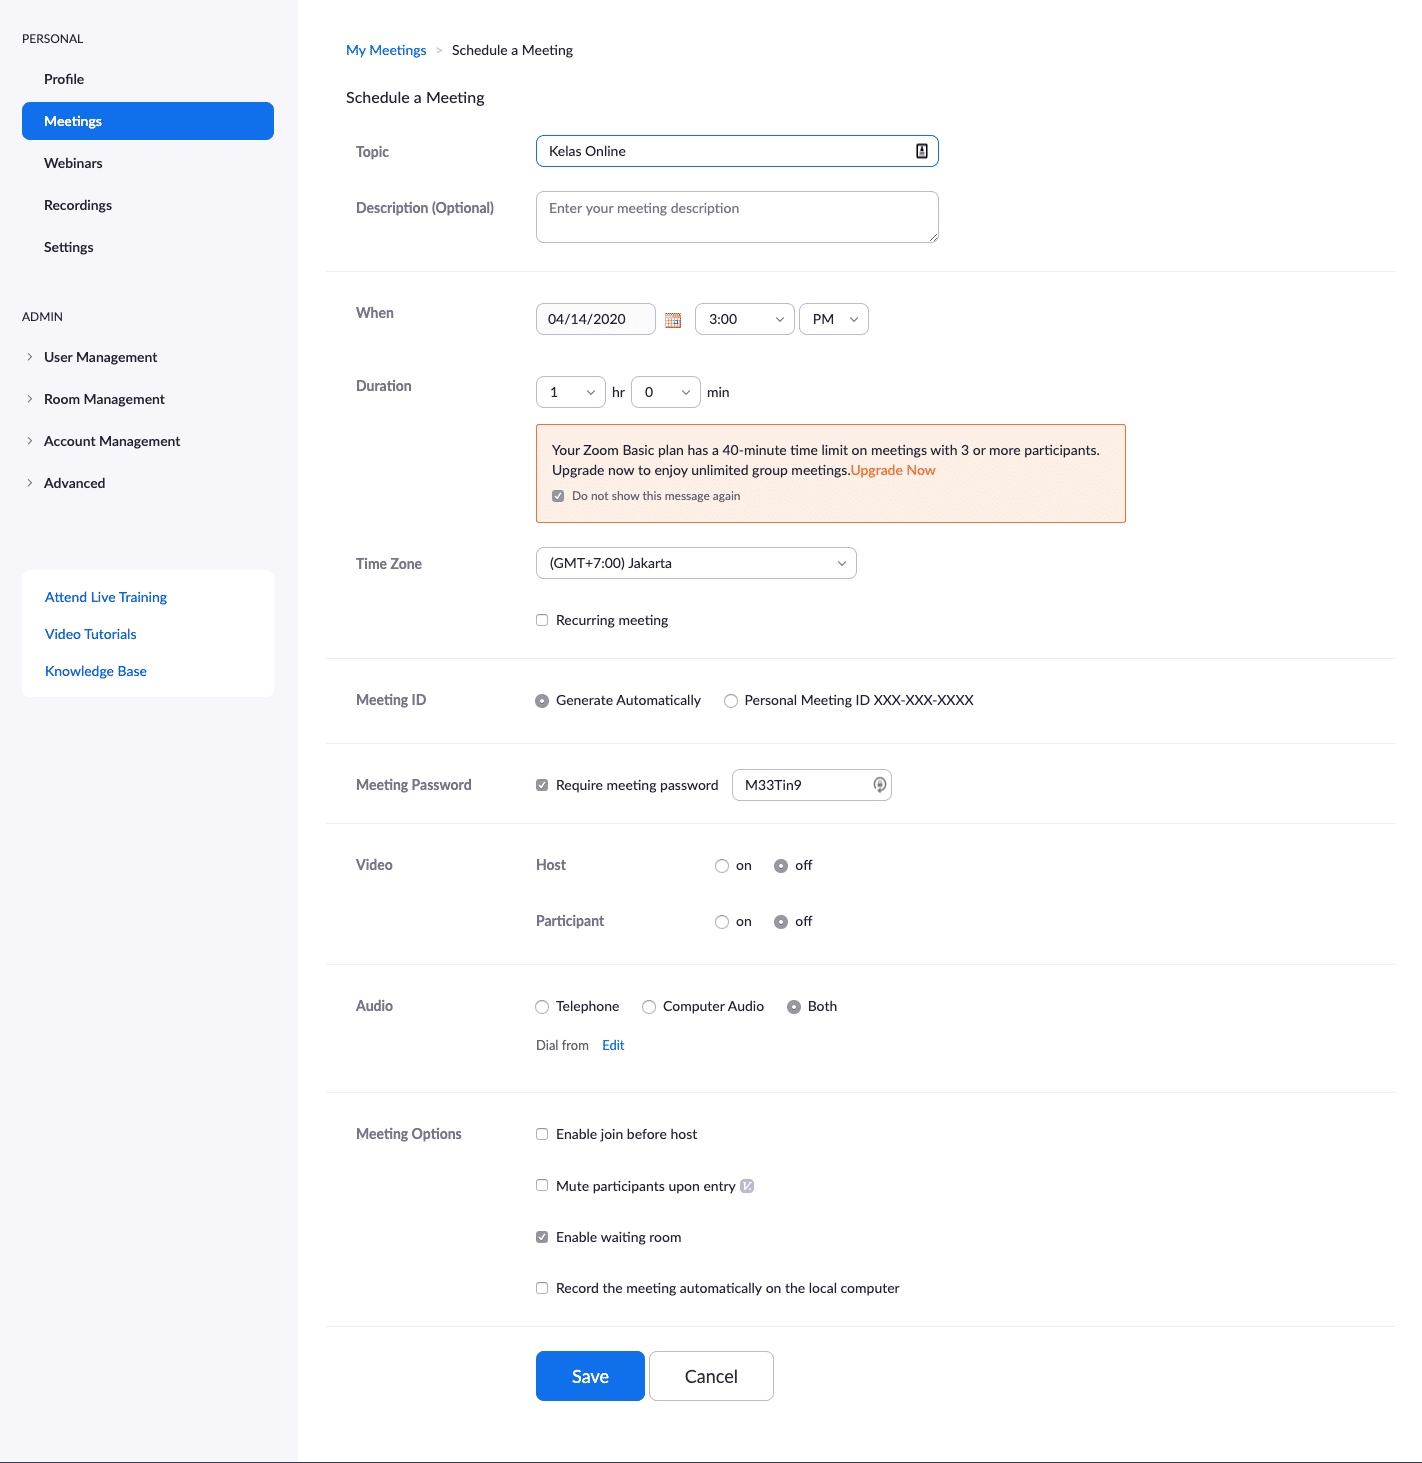Select Generate Automatically meeting ID
The width and height of the screenshot is (1422, 1463).
pos(542,701)
